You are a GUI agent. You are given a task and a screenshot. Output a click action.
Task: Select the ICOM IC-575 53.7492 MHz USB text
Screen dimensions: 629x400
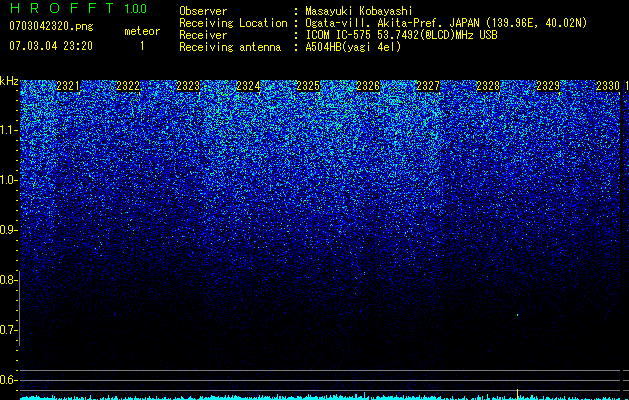point(401,35)
